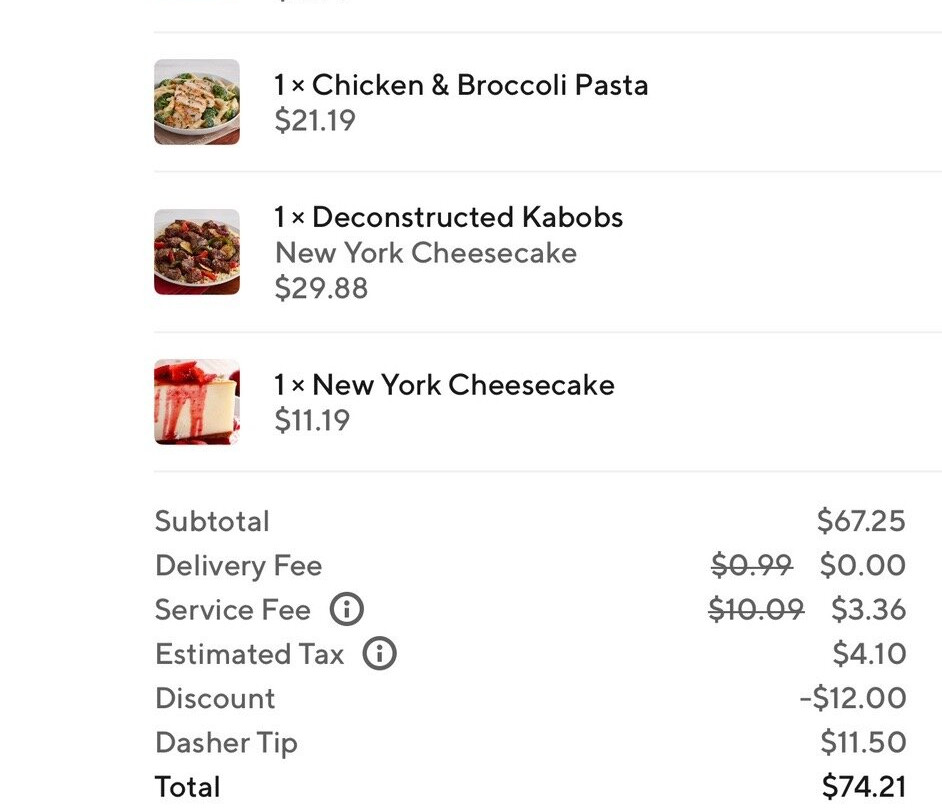This screenshot has height=808, width=942.
Task: Click the crossed-out $0.99 delivery fee
Action: click(752, 566)
